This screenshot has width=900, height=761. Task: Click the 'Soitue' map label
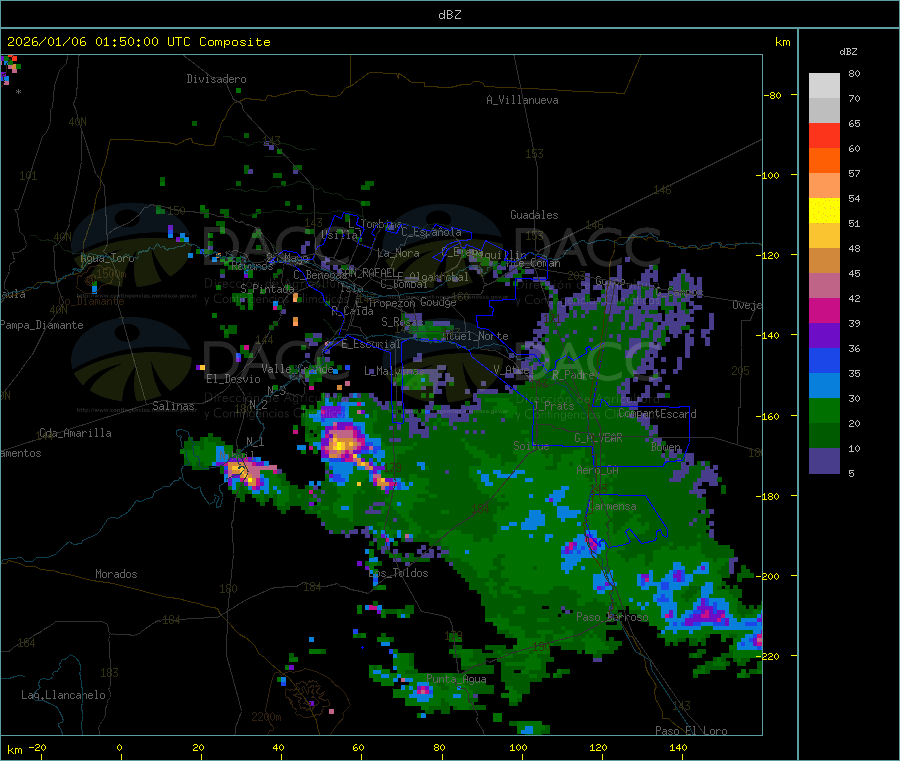tap(531, 445)
